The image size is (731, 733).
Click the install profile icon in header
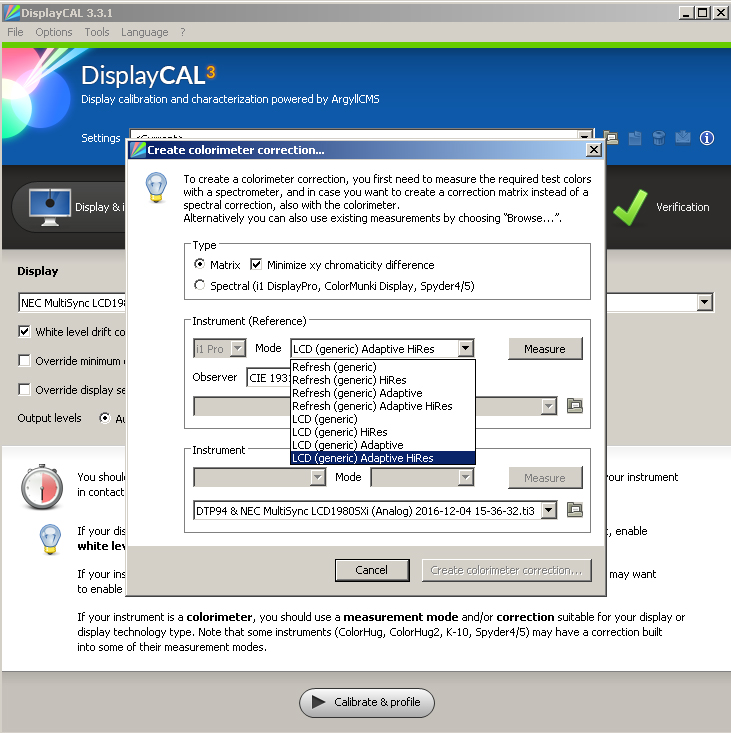(682, 138)
